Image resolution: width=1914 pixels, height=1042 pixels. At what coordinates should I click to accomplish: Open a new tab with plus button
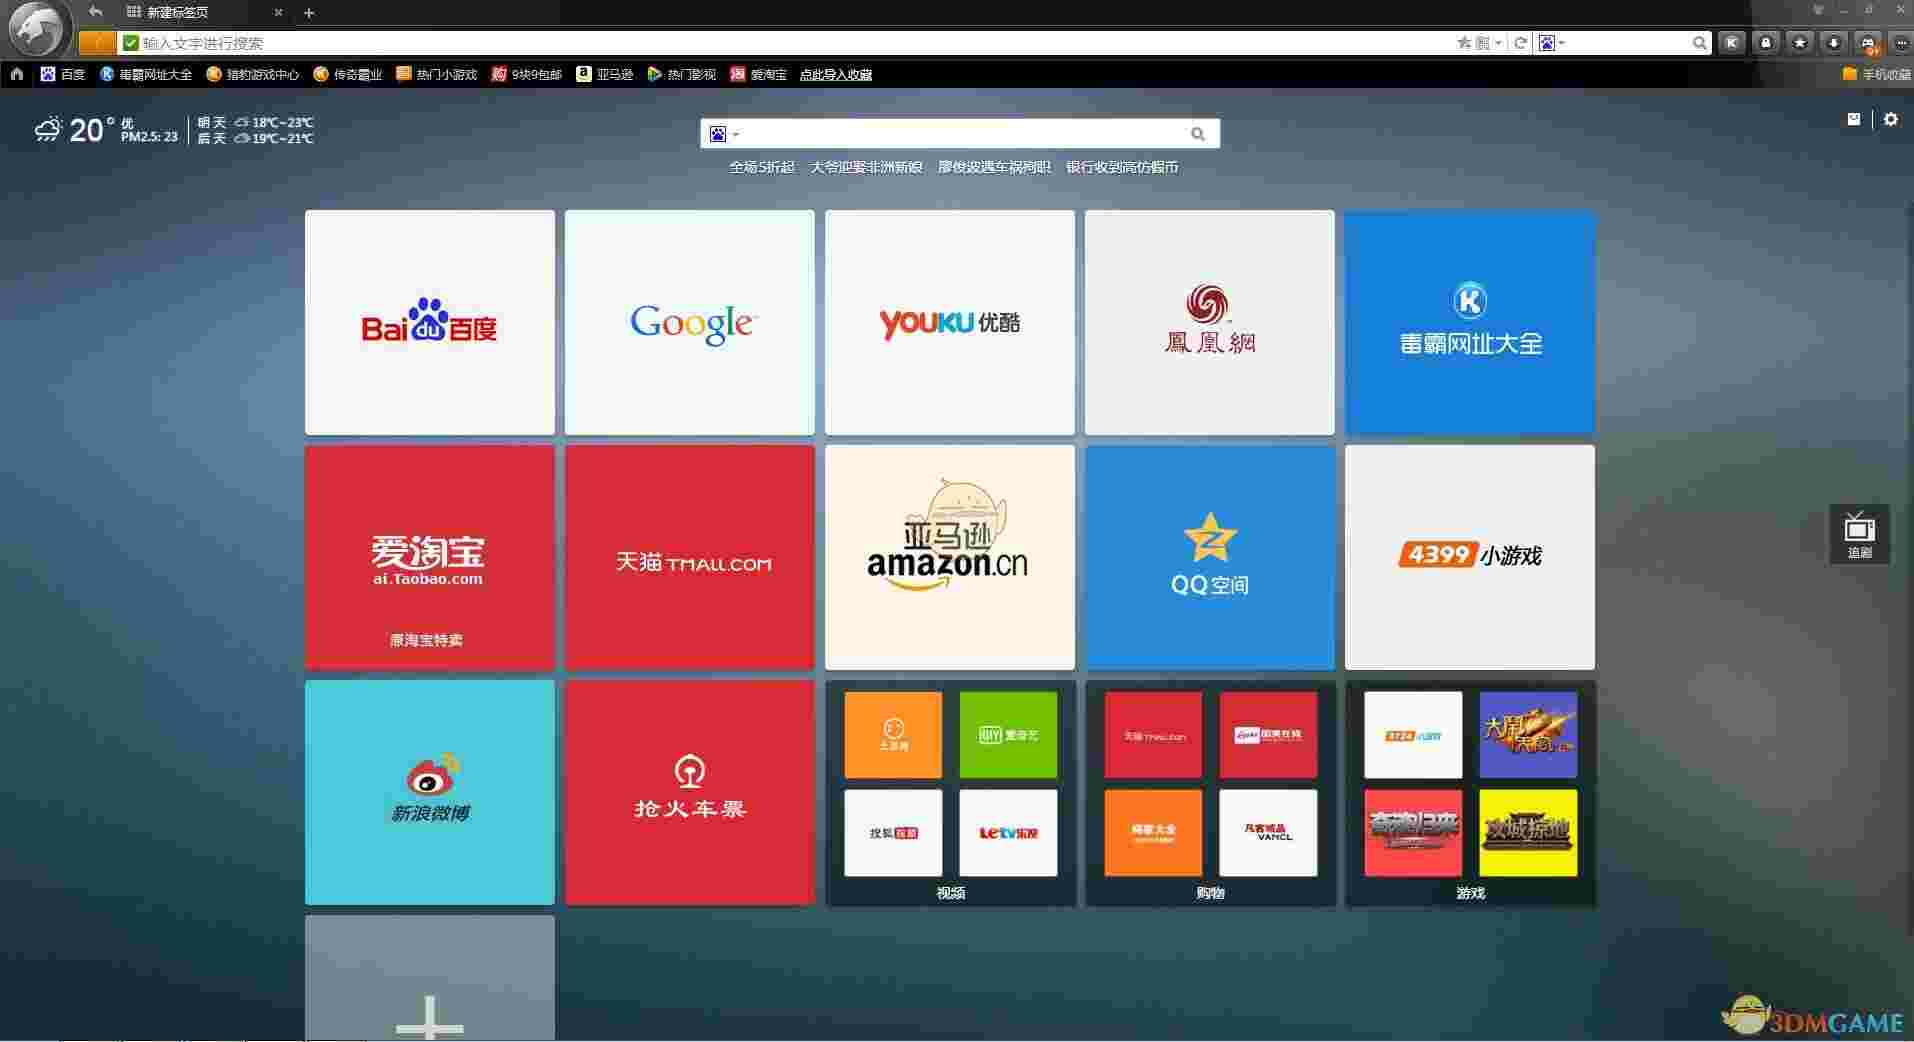click(x=309, y=13)
